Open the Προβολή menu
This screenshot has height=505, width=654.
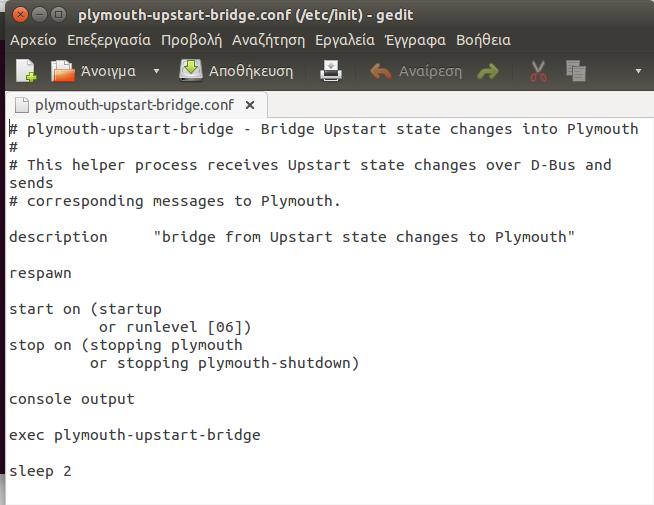coord(191,40)
